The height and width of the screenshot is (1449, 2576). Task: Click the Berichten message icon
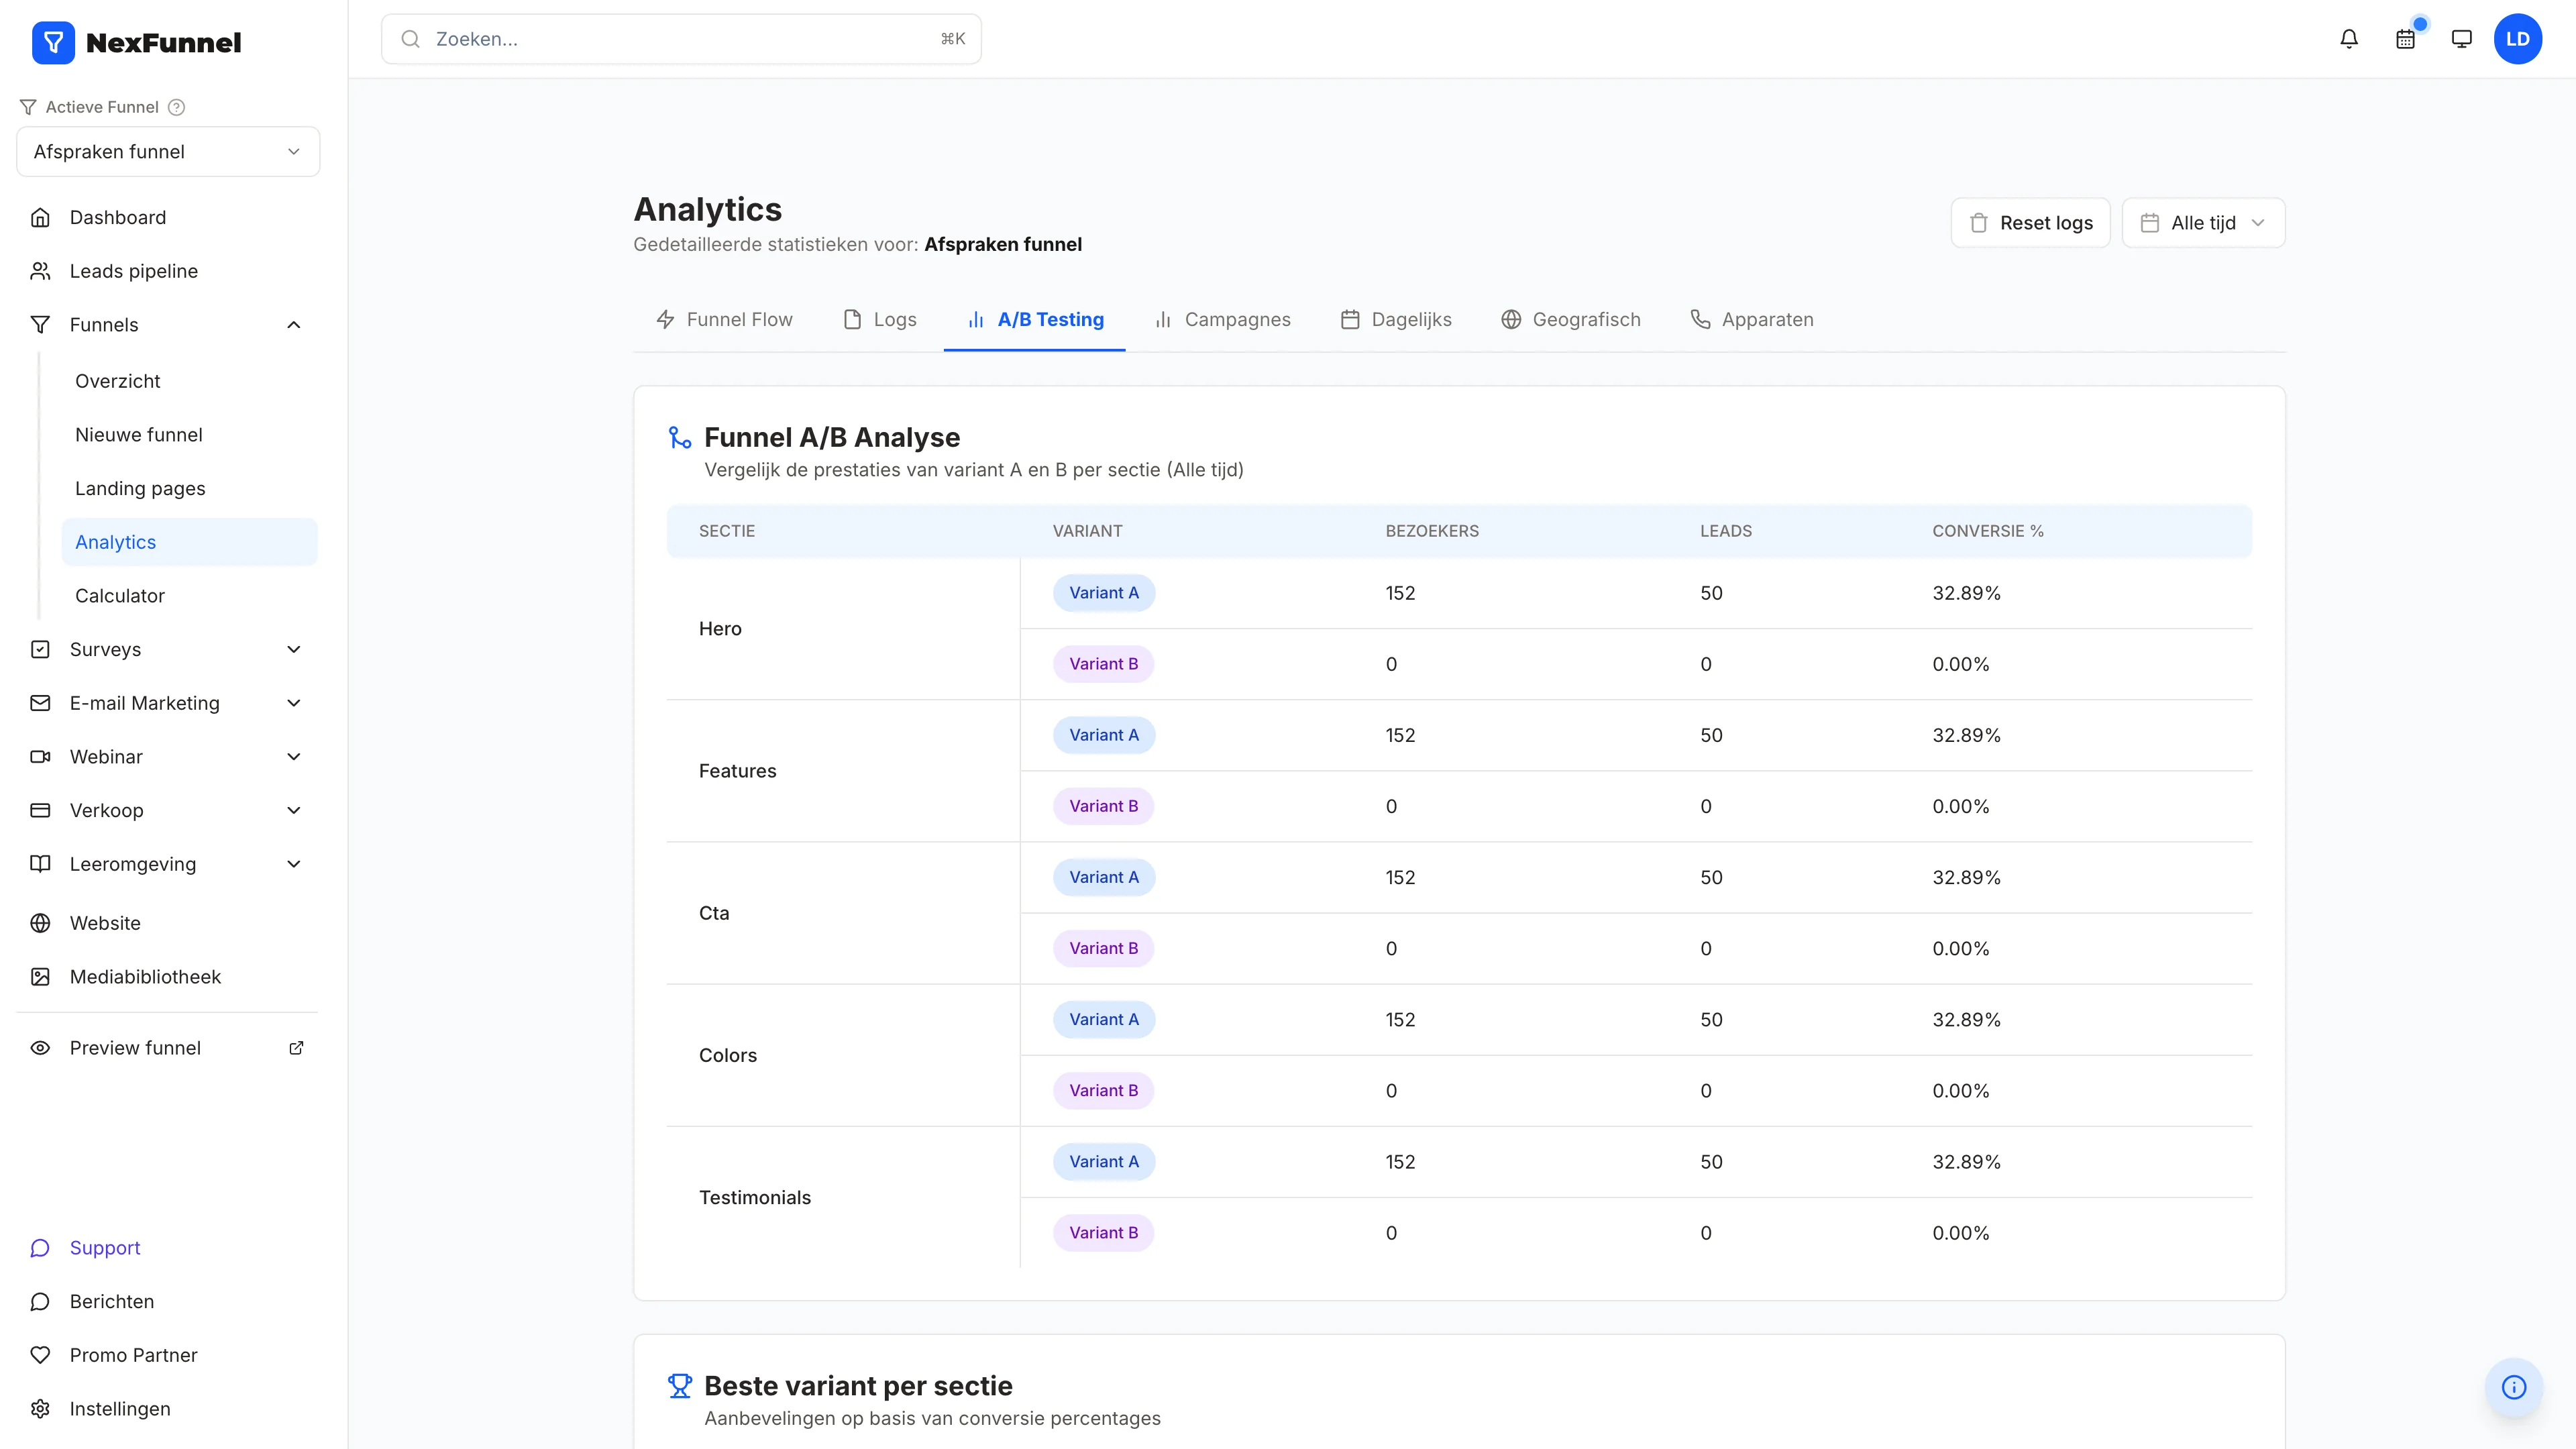(40, 1302)
